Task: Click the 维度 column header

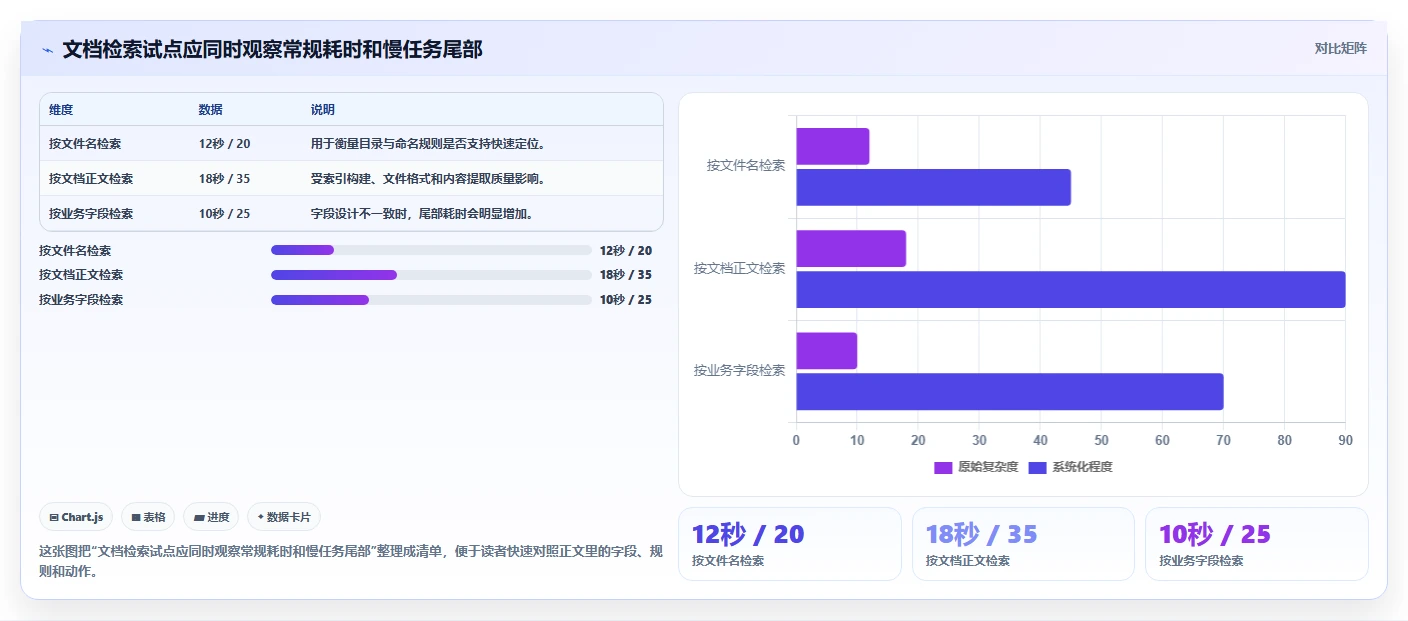Action: point(61,110)
